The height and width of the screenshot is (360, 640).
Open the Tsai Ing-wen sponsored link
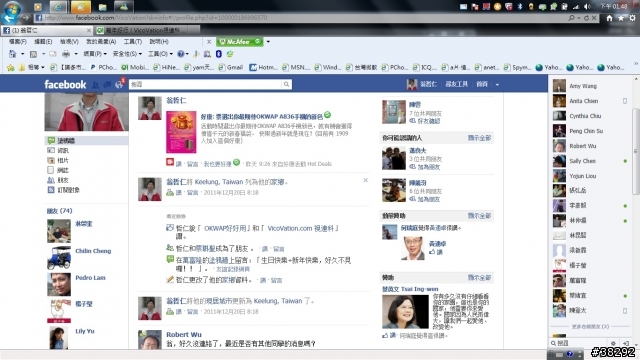410,289
